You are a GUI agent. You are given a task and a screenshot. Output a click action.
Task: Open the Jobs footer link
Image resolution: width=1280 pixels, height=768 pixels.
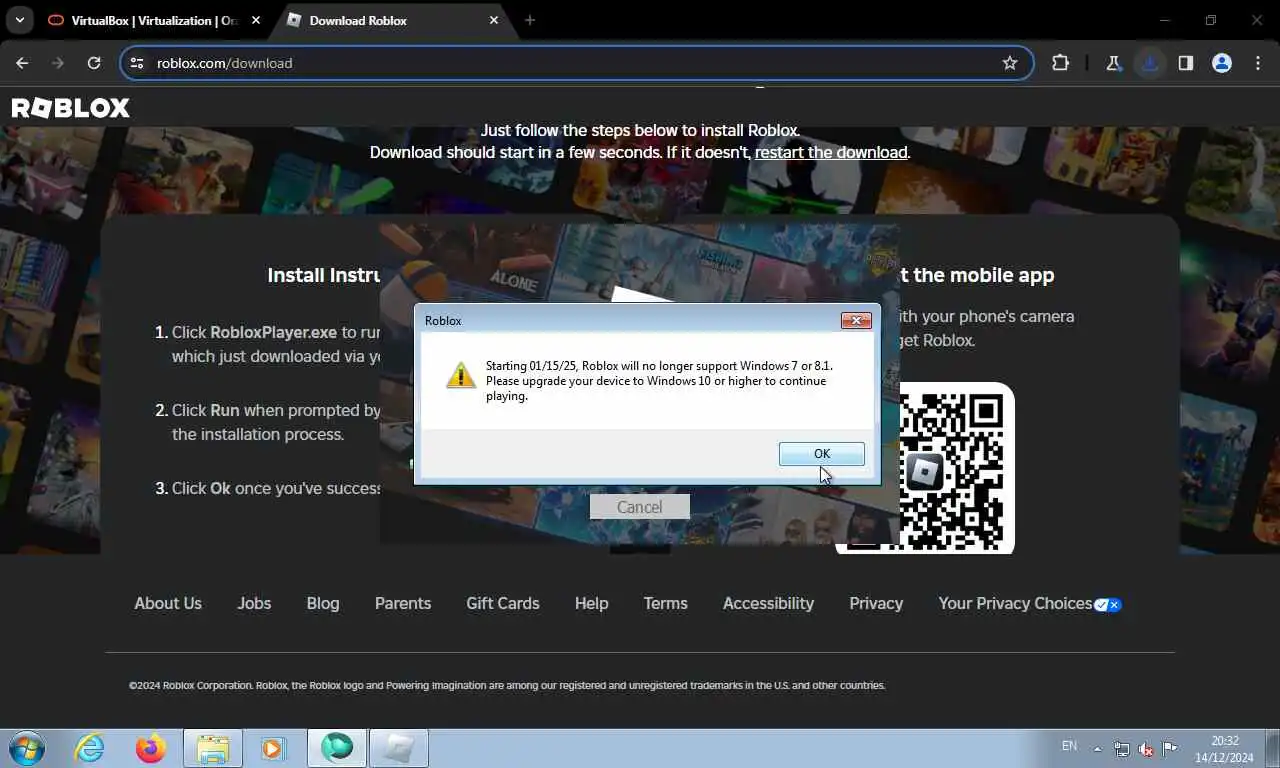pos(254,603)
